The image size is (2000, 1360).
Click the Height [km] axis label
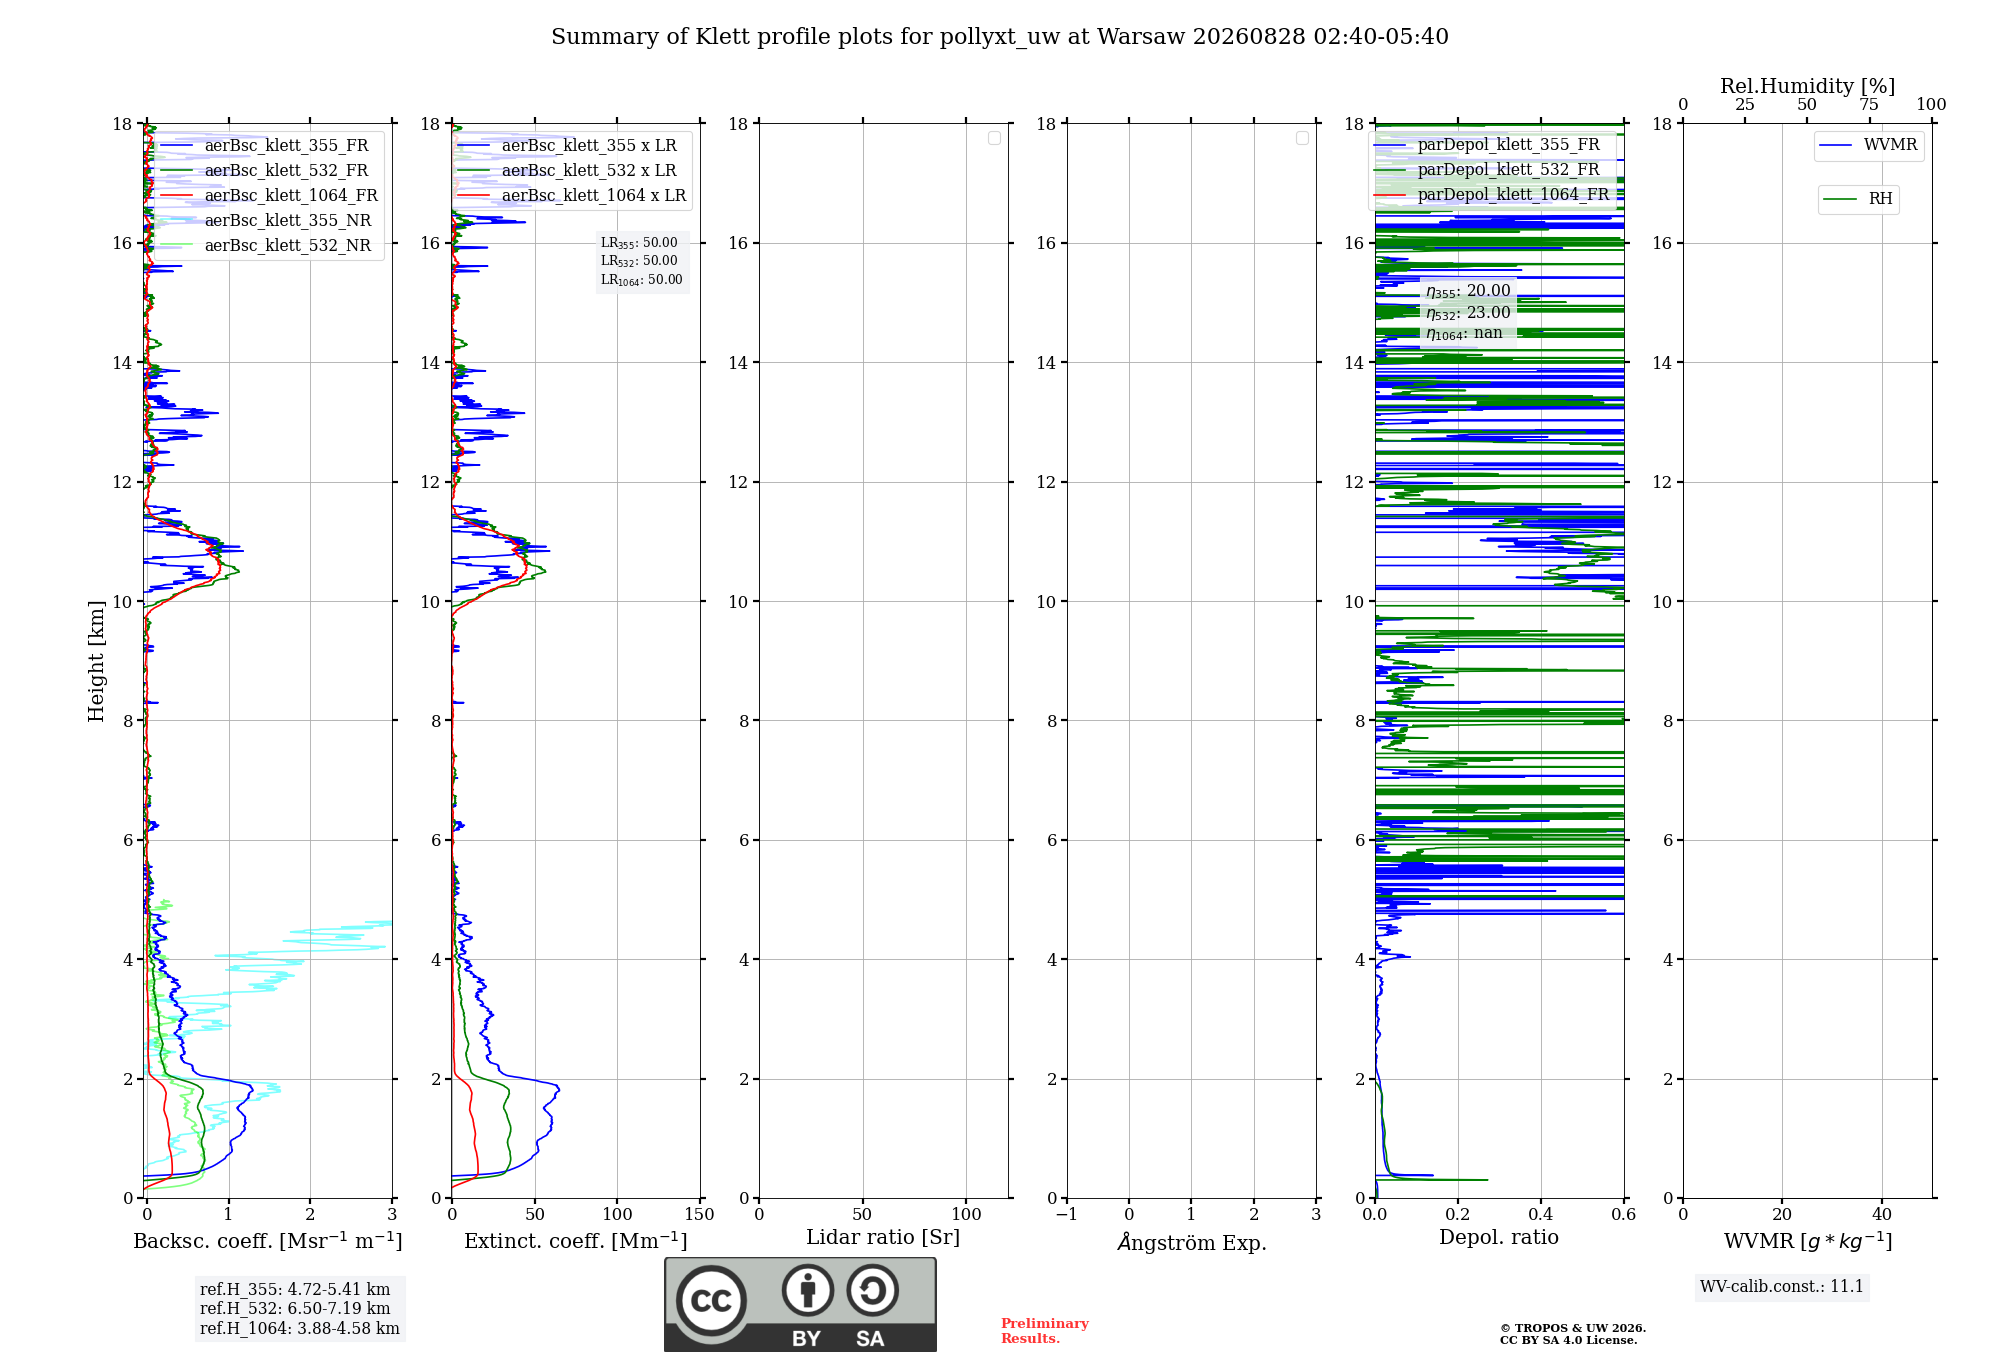(x=96, y=661)
